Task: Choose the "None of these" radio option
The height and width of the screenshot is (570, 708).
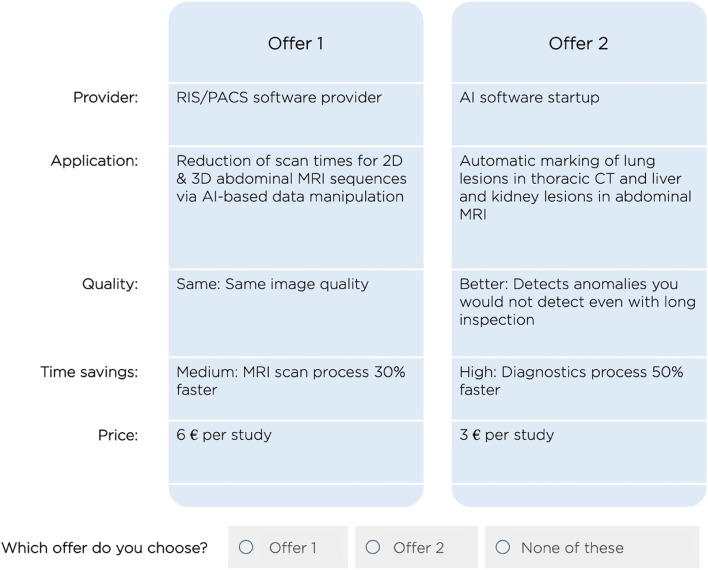Action: 503,547
